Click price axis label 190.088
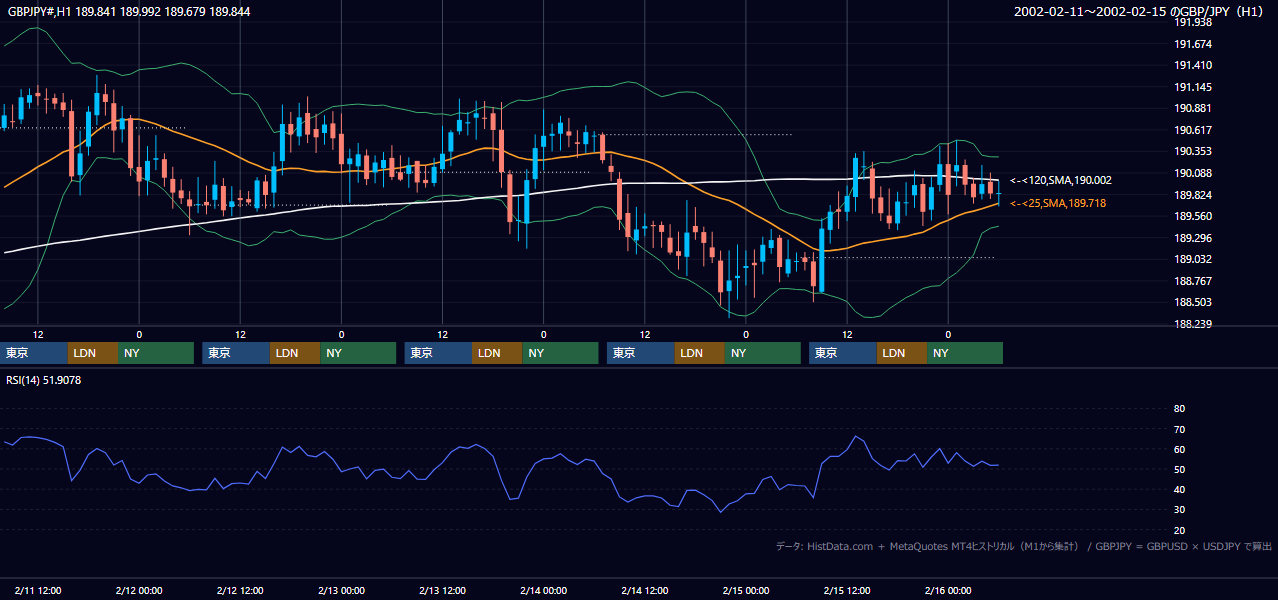The image size is (1278, 600). pos(1193,173)
